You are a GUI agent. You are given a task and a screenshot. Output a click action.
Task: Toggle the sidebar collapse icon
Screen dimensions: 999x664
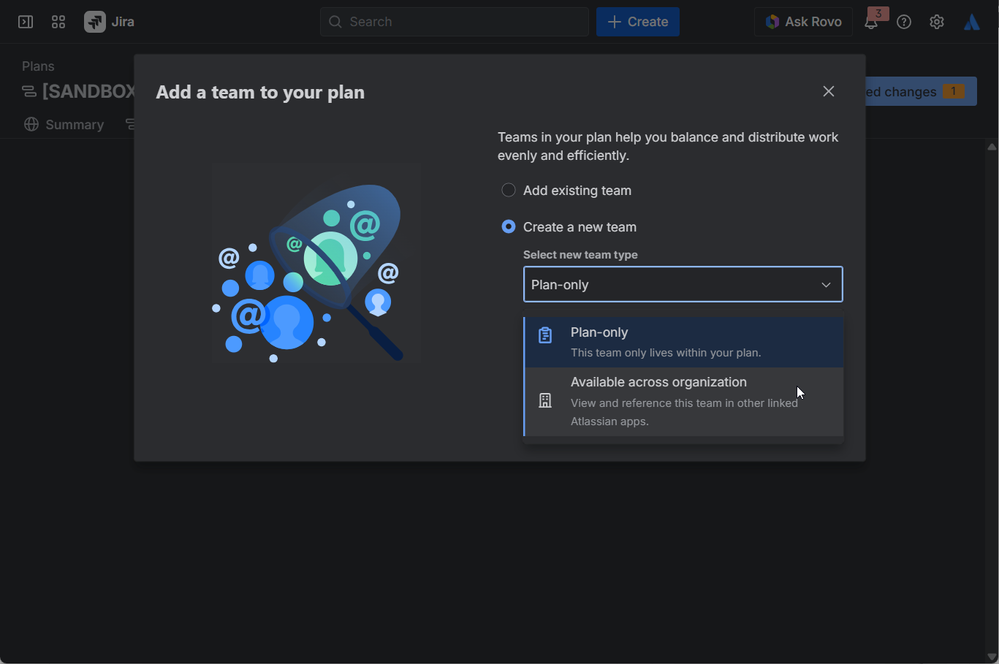[25, 22]
